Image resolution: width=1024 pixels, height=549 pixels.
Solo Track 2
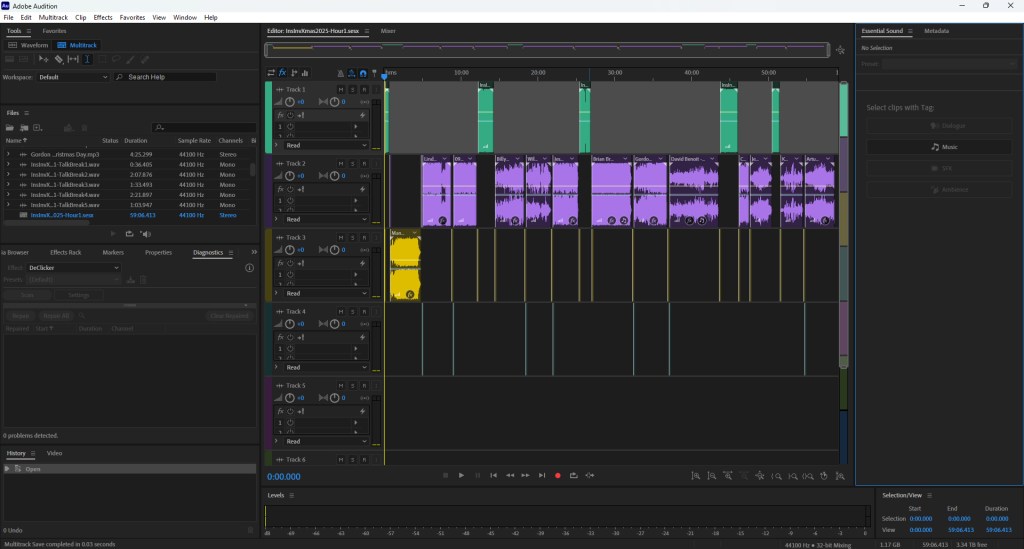[x=352, y=163]
